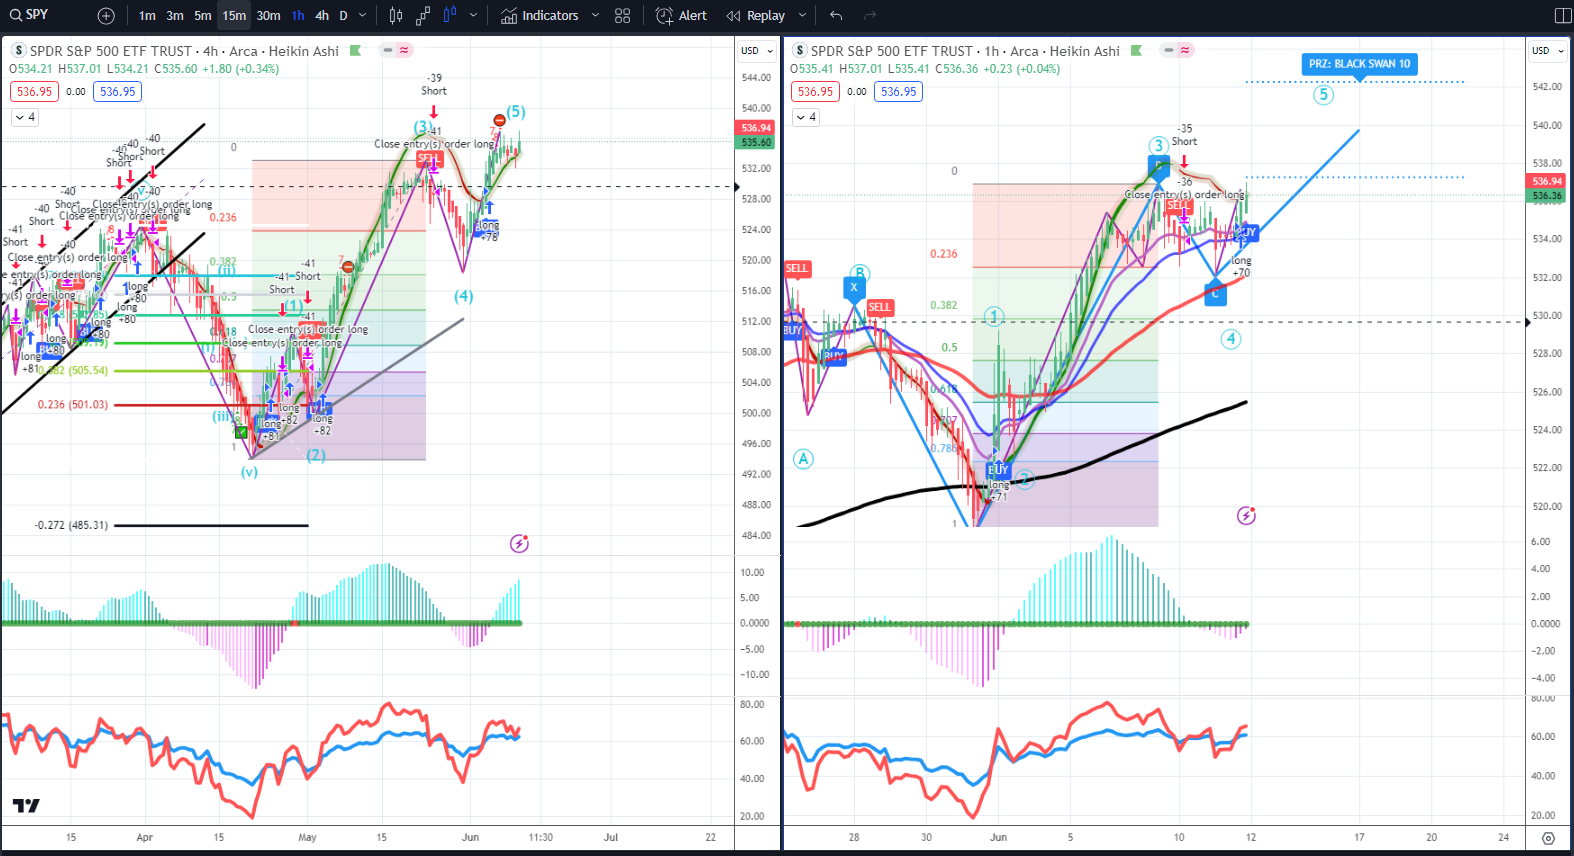Click the blue 536.95 buy button on the 4h chart
Screen dimensions: 1574x856
[118, 92]
